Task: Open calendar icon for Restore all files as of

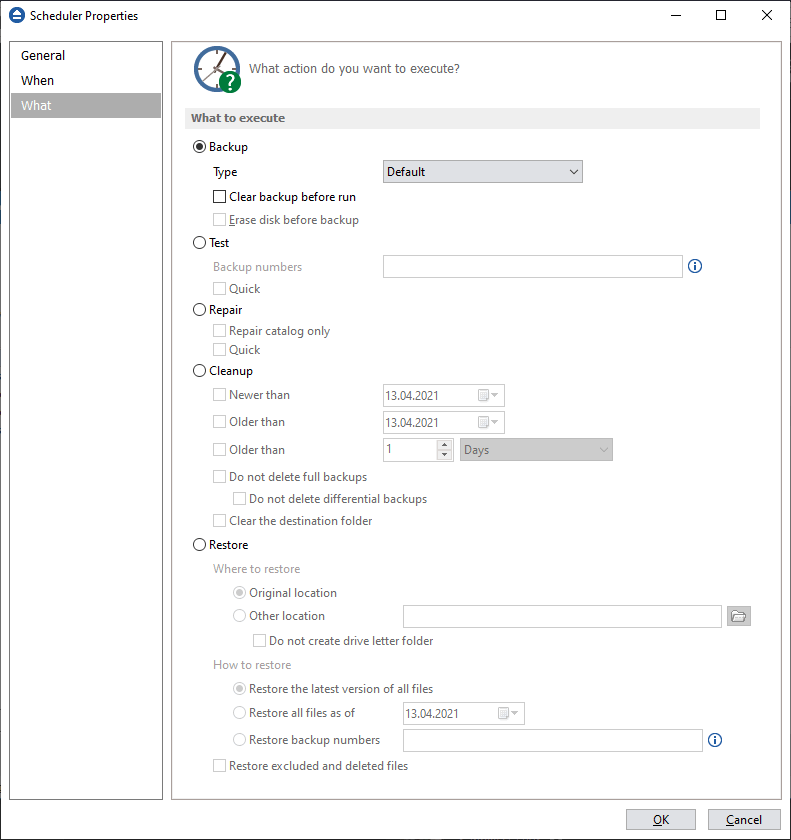Action: click(508, 714)
